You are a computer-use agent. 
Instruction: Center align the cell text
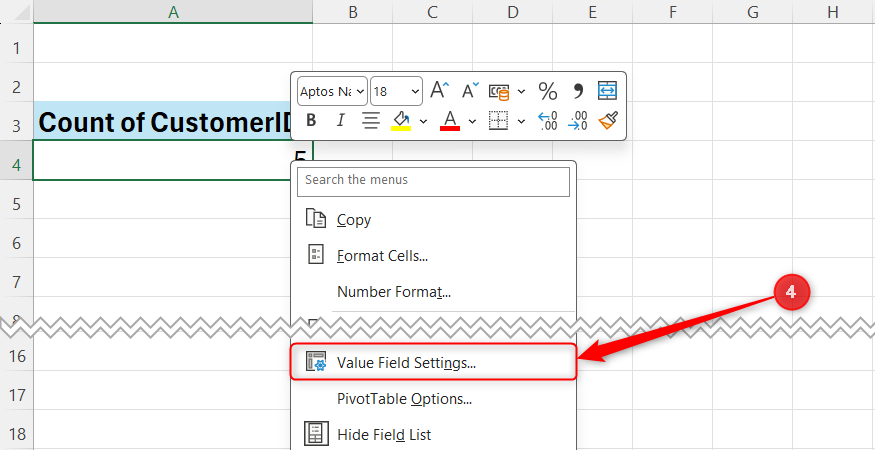(x=371, y=120)
